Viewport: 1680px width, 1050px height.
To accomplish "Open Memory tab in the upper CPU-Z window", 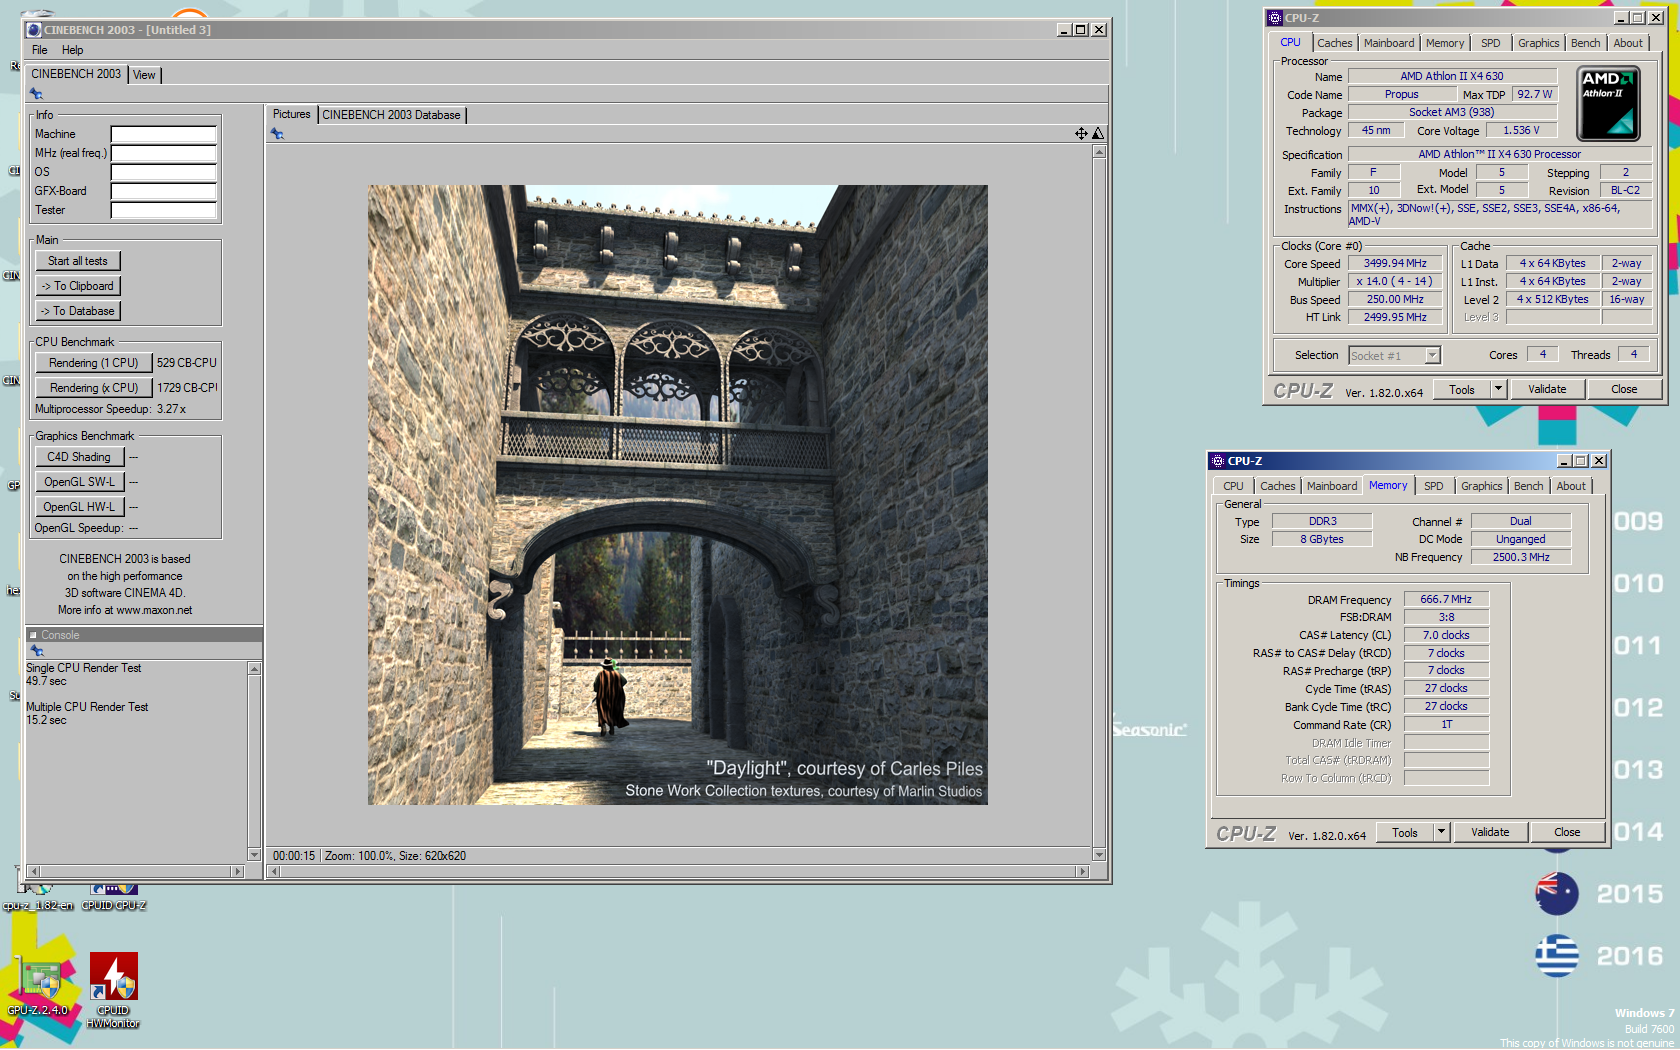I will pos(1445,43).
